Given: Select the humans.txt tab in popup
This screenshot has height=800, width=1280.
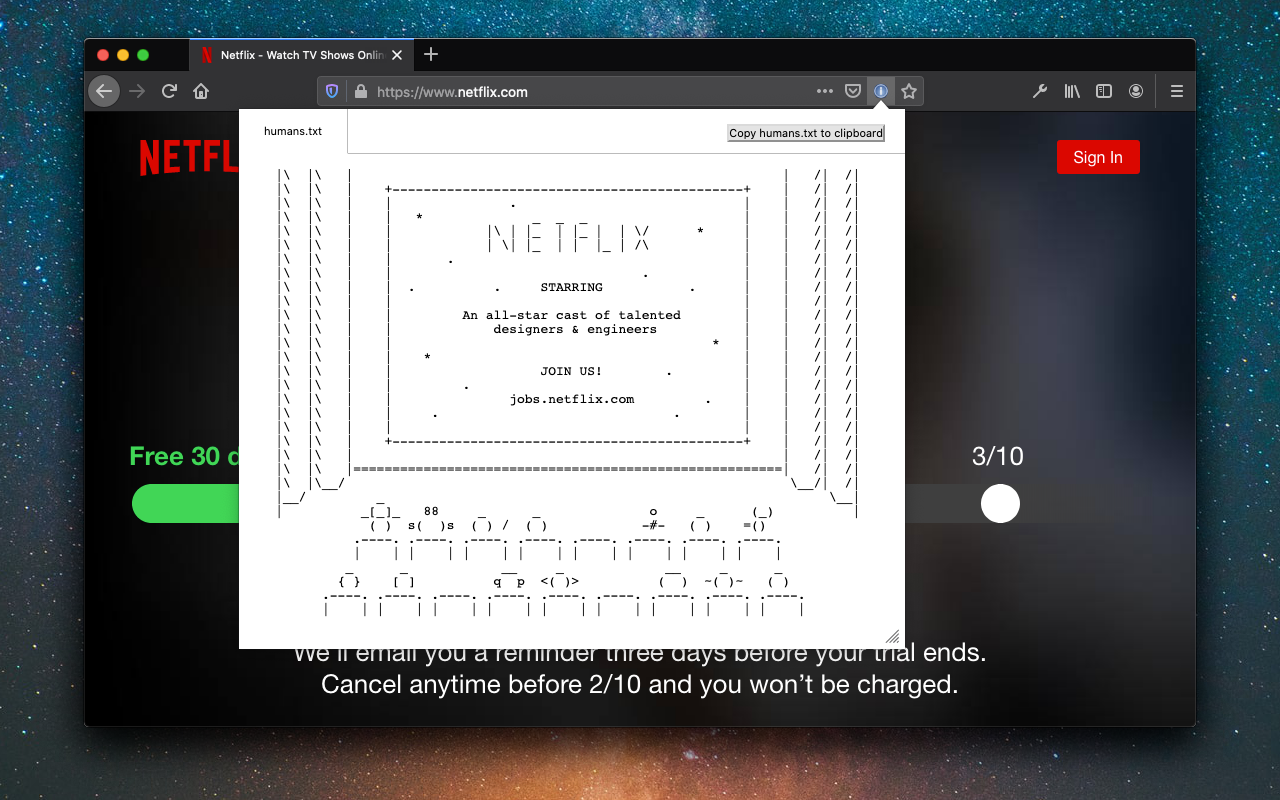Looking at the screenshot, I should tap(293, 131).
